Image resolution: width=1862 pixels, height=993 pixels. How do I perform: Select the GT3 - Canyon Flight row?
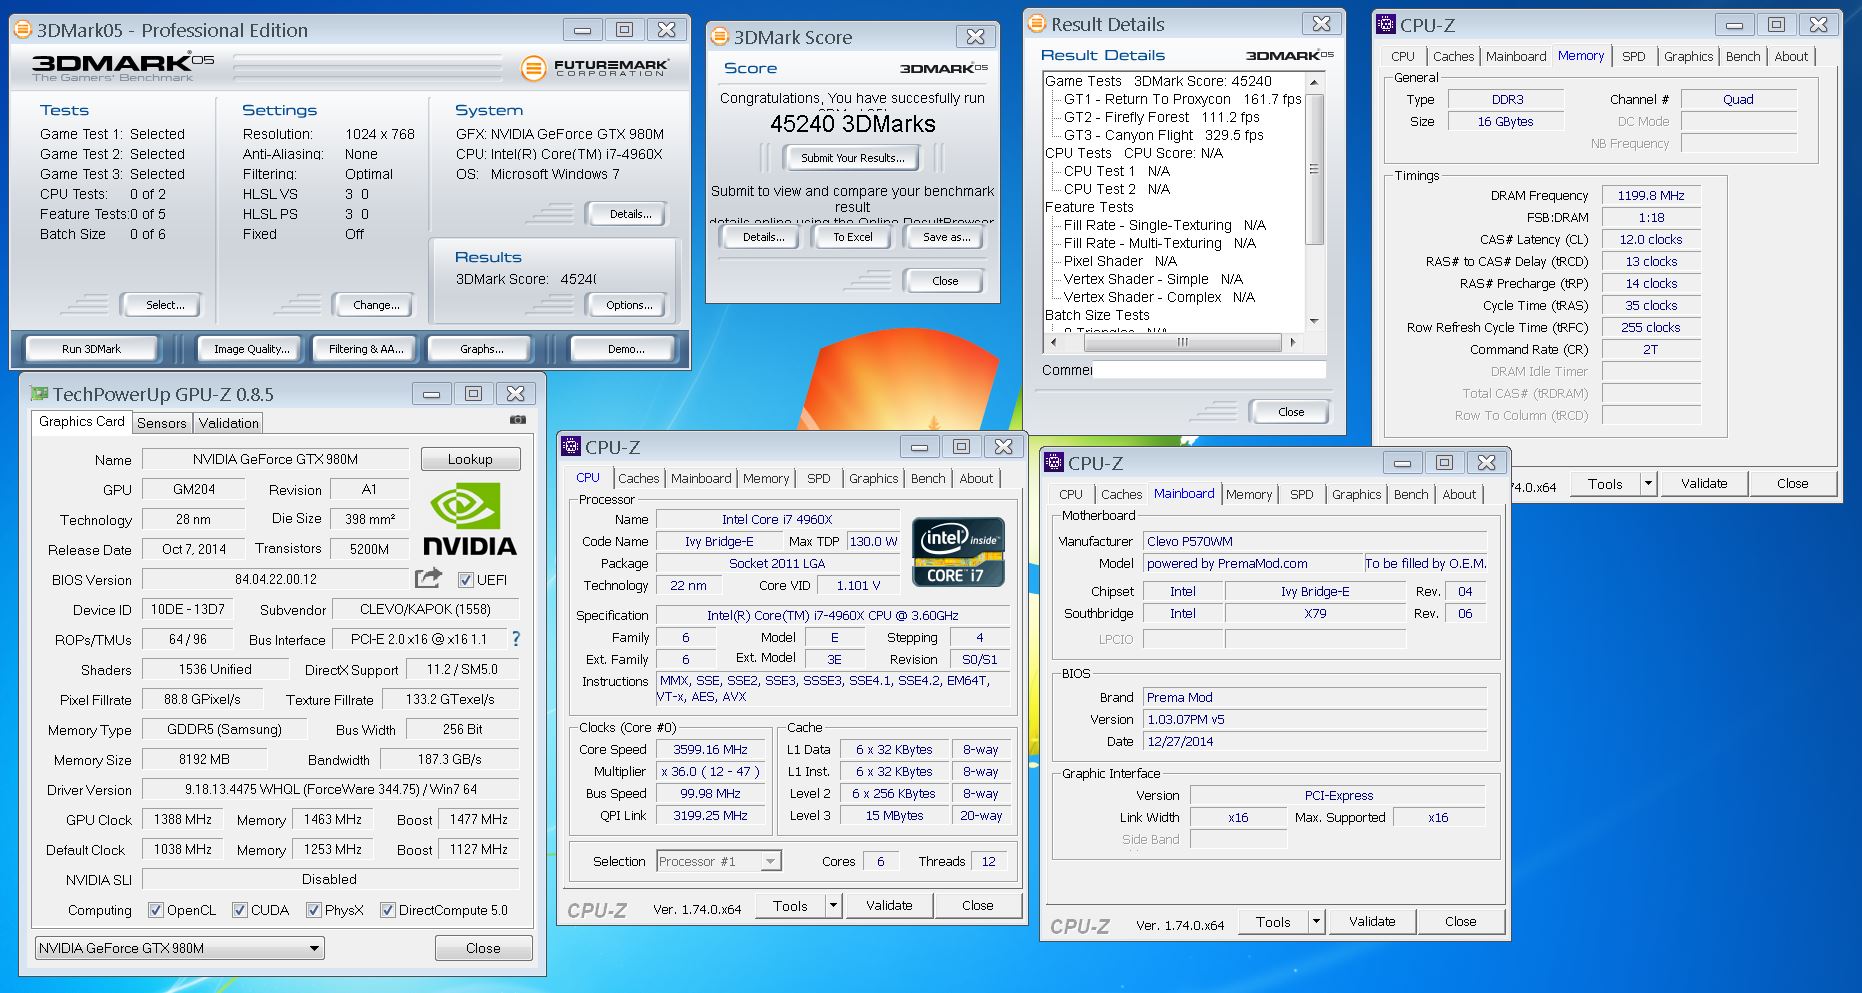(x=1163, y=135)
